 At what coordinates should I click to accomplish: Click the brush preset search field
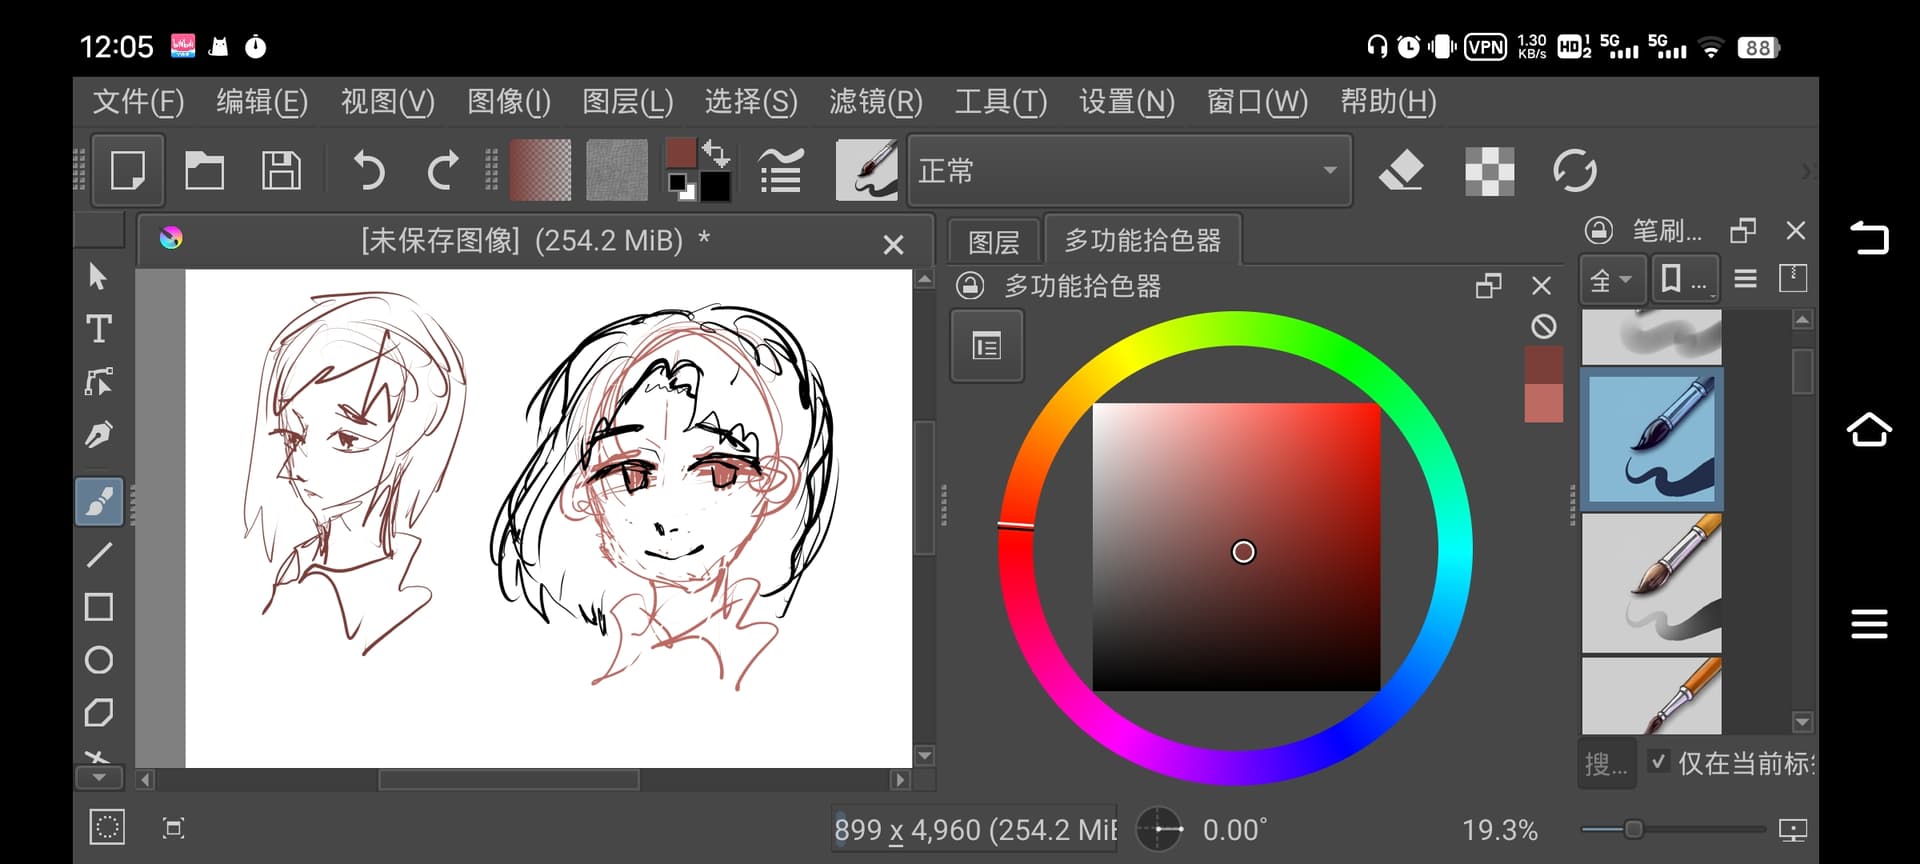[x=1607, y=764]
